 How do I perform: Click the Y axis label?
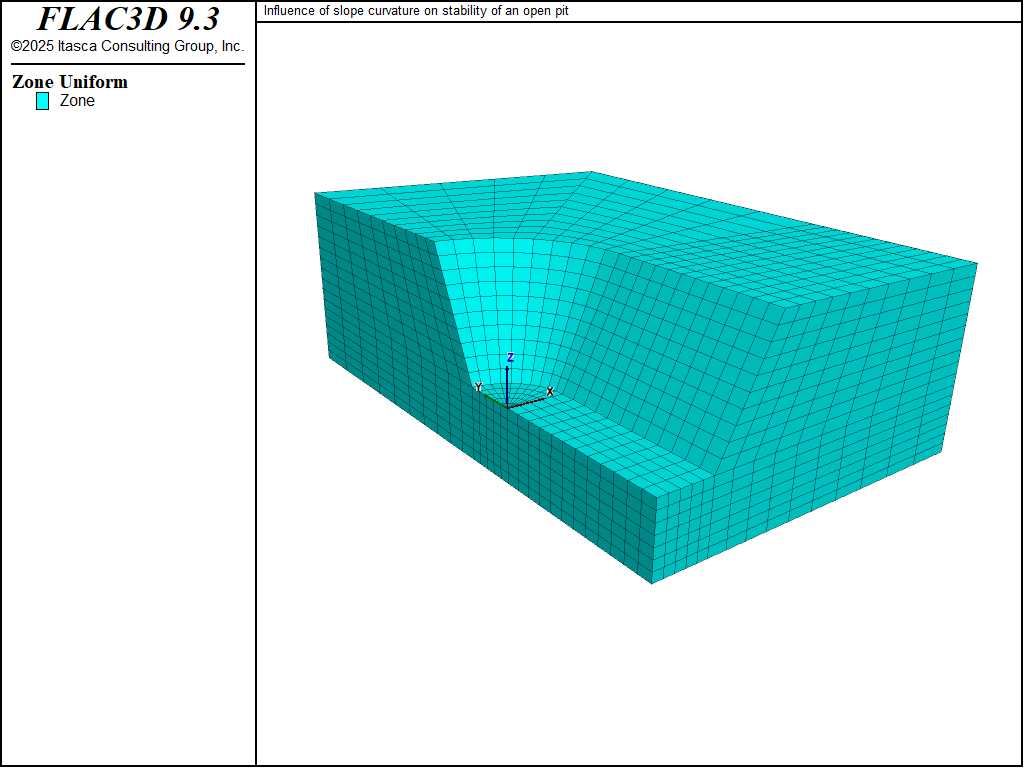pos(478,387)
